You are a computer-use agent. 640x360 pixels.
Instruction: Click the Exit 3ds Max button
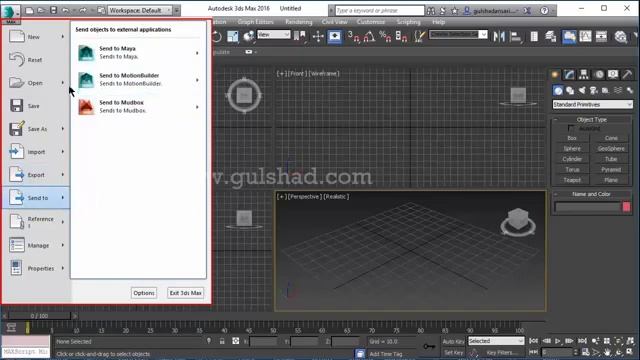tap(185, 293)
